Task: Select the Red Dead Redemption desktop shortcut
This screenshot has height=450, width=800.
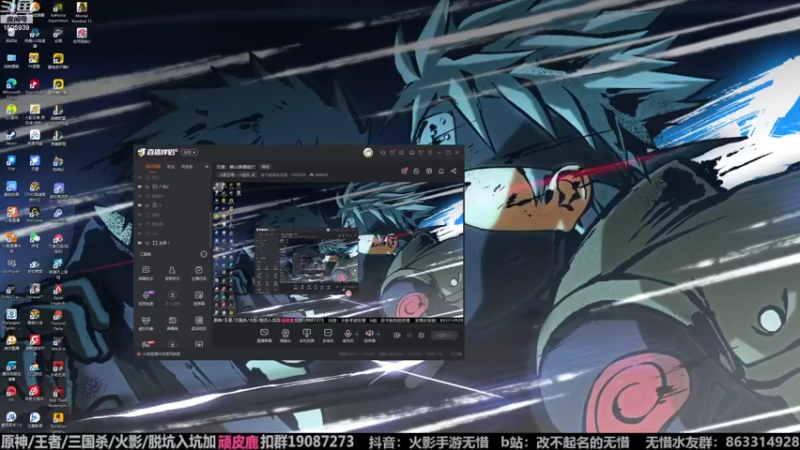Action: tap(58, 396)
